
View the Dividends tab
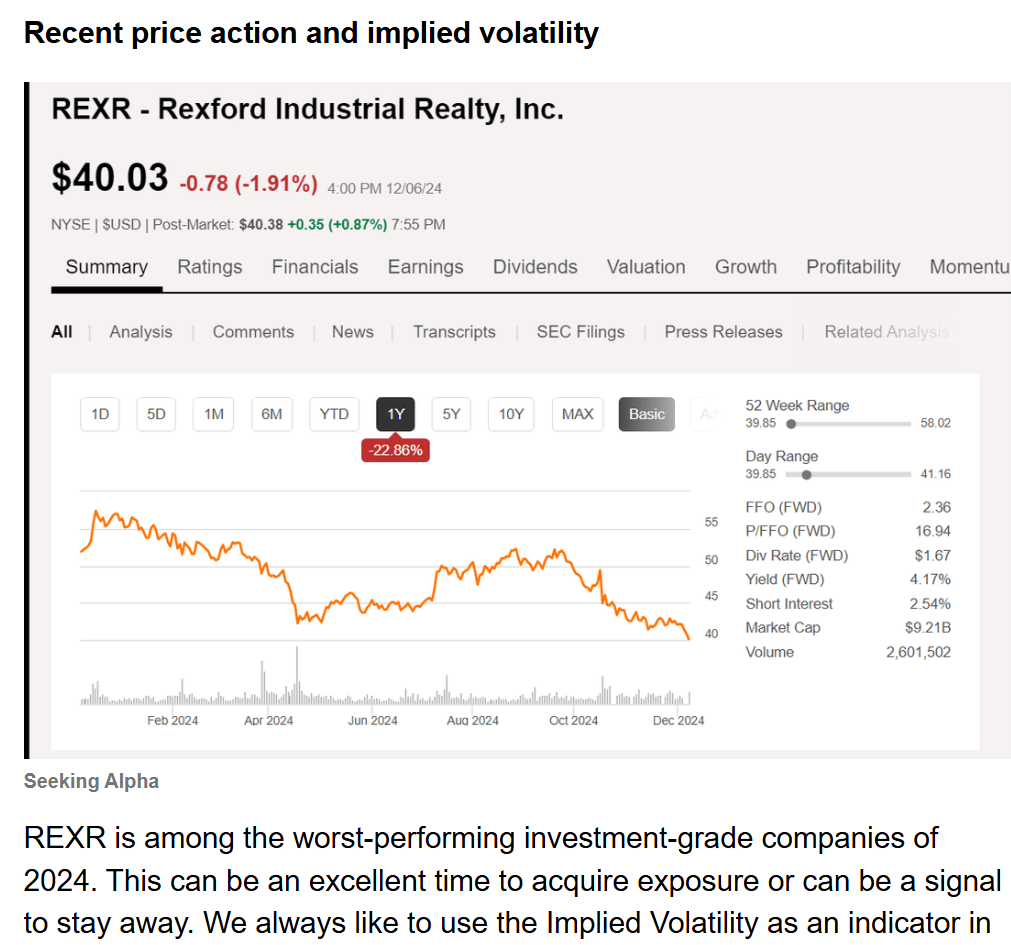click(x=534, y=267)
